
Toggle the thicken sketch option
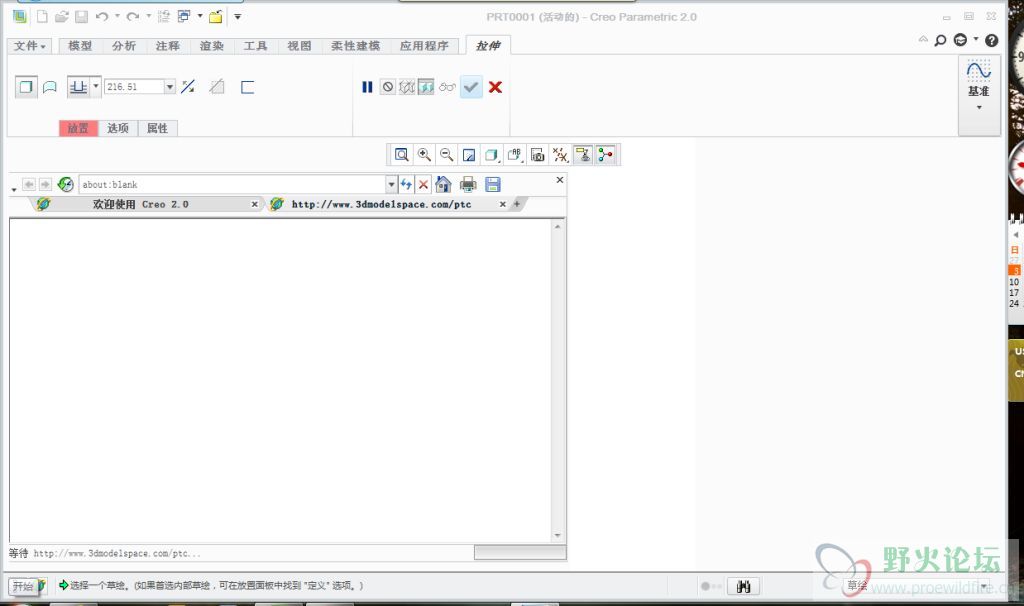(x=248, y=87)
